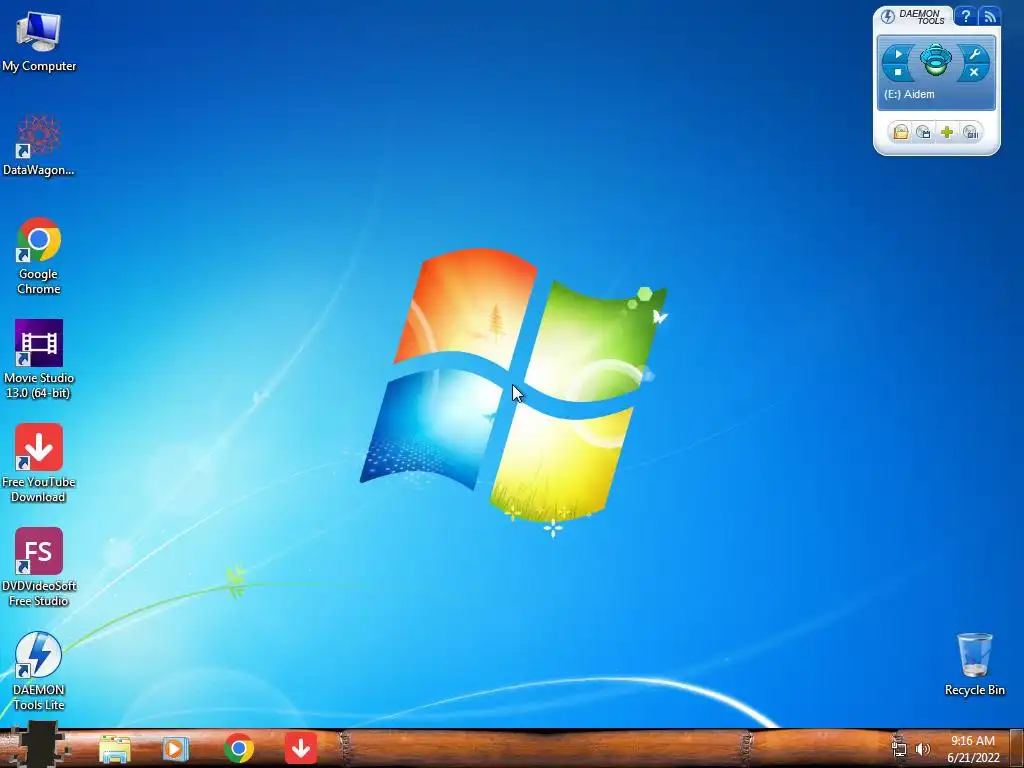1024x768 pixels.
Task: Click the DAEMON Tools lightning logo in gadget
Action: point(888,16)
